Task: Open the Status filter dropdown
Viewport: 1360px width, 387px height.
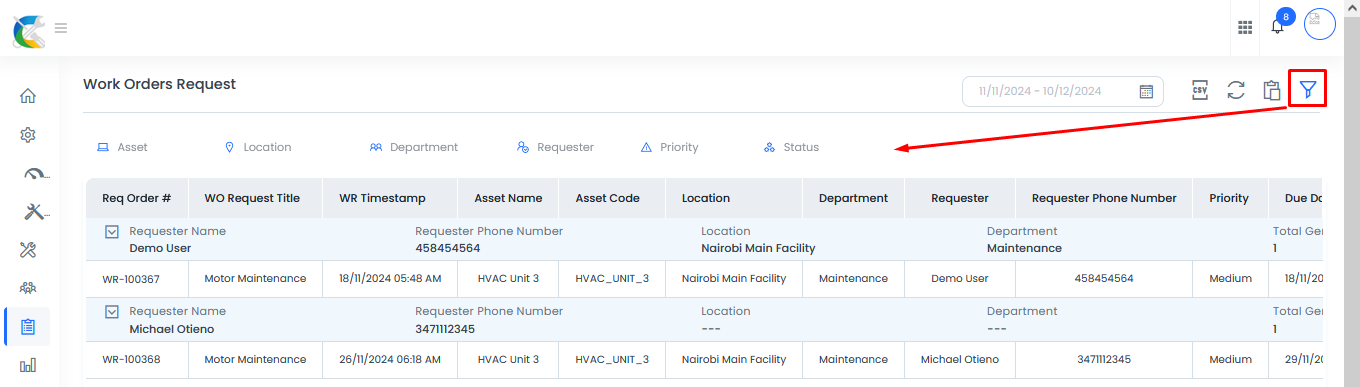Action: (791, 147)
